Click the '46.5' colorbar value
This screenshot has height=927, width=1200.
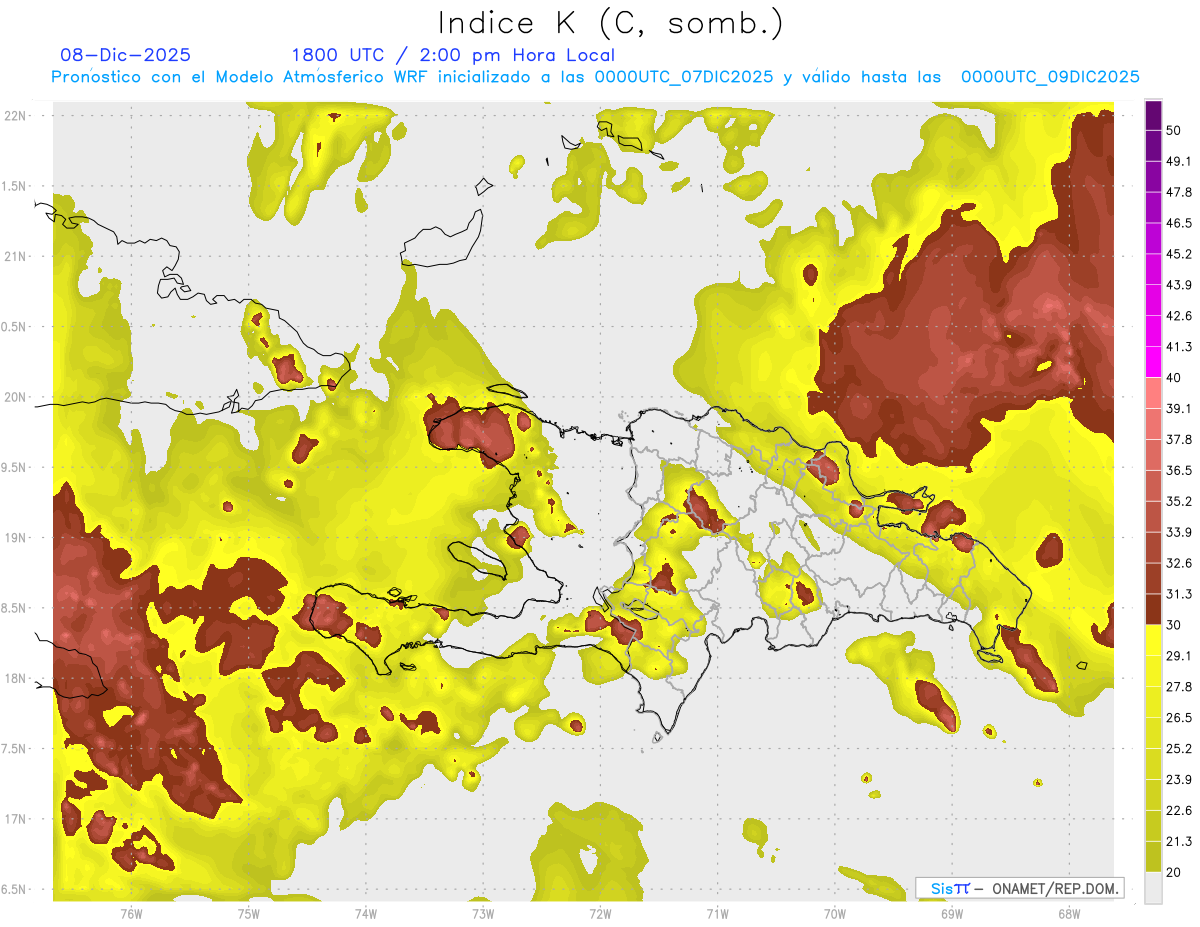pyautogui.click(x=1179, y=223)
